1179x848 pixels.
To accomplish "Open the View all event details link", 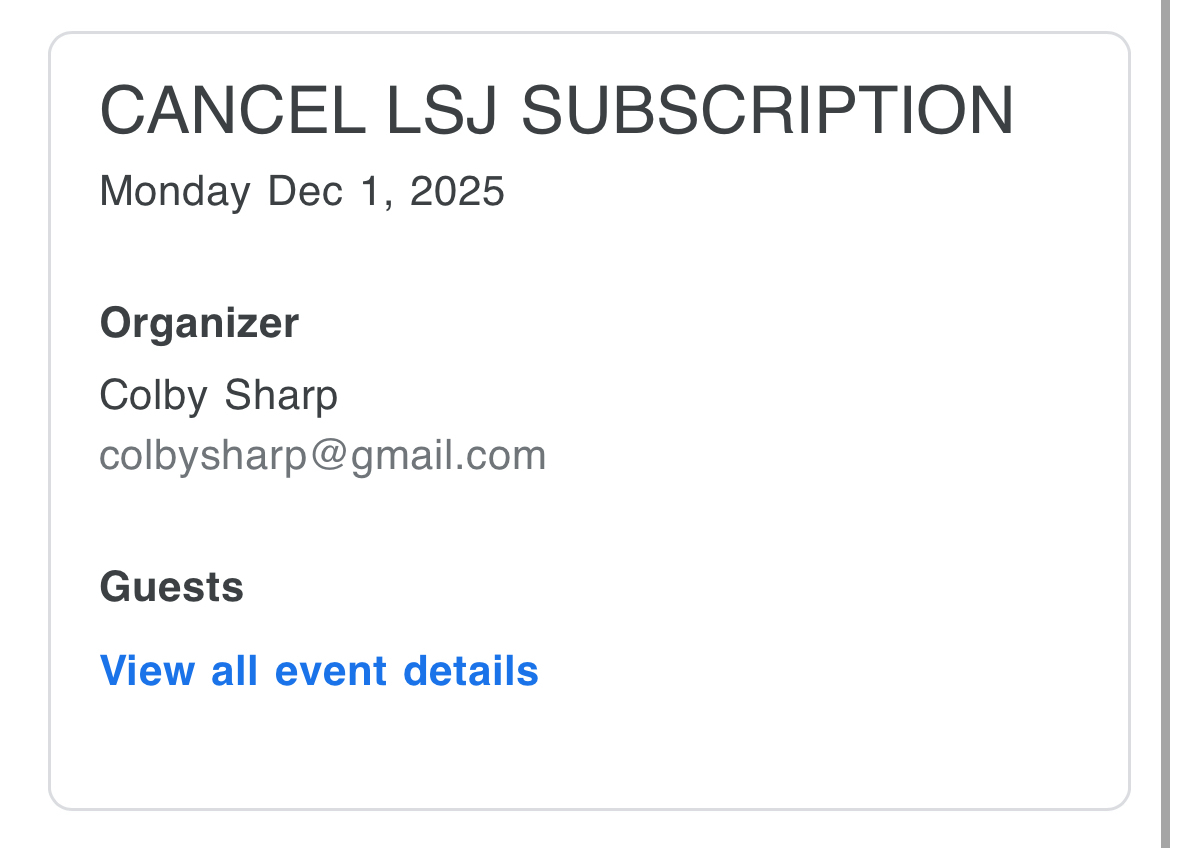I will [319, 671].
